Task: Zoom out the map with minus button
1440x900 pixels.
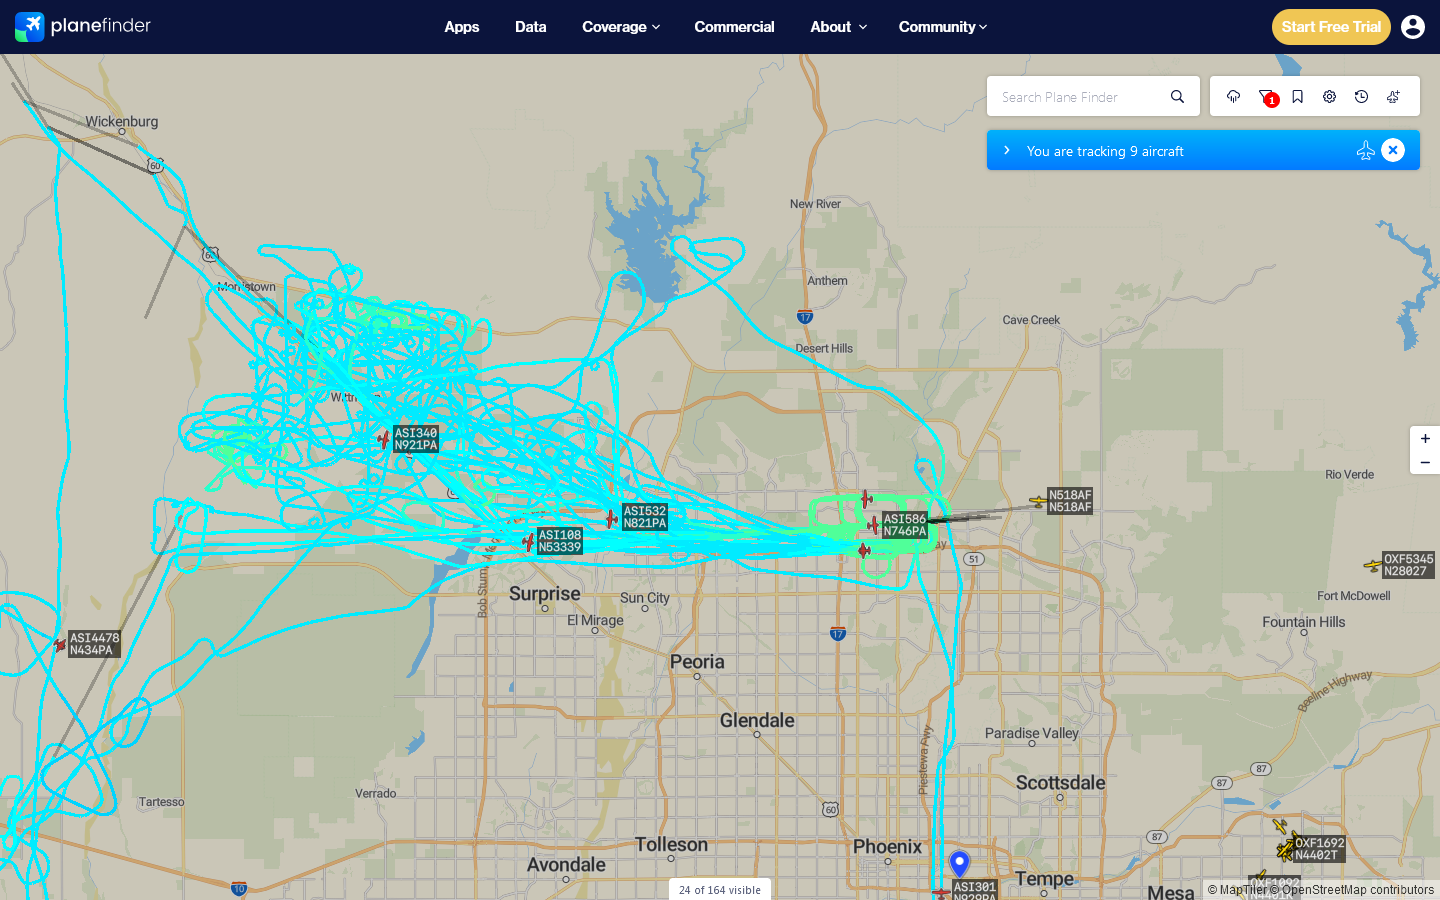Action: (x=1425, y=463)
